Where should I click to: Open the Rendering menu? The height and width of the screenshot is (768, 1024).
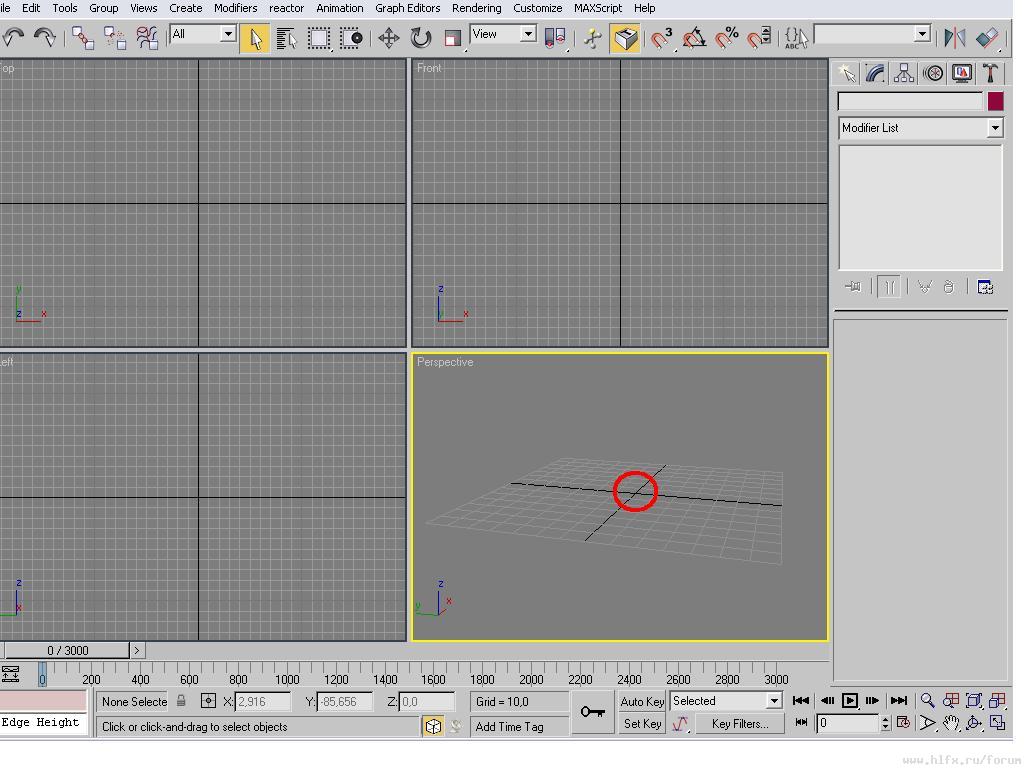476,8
